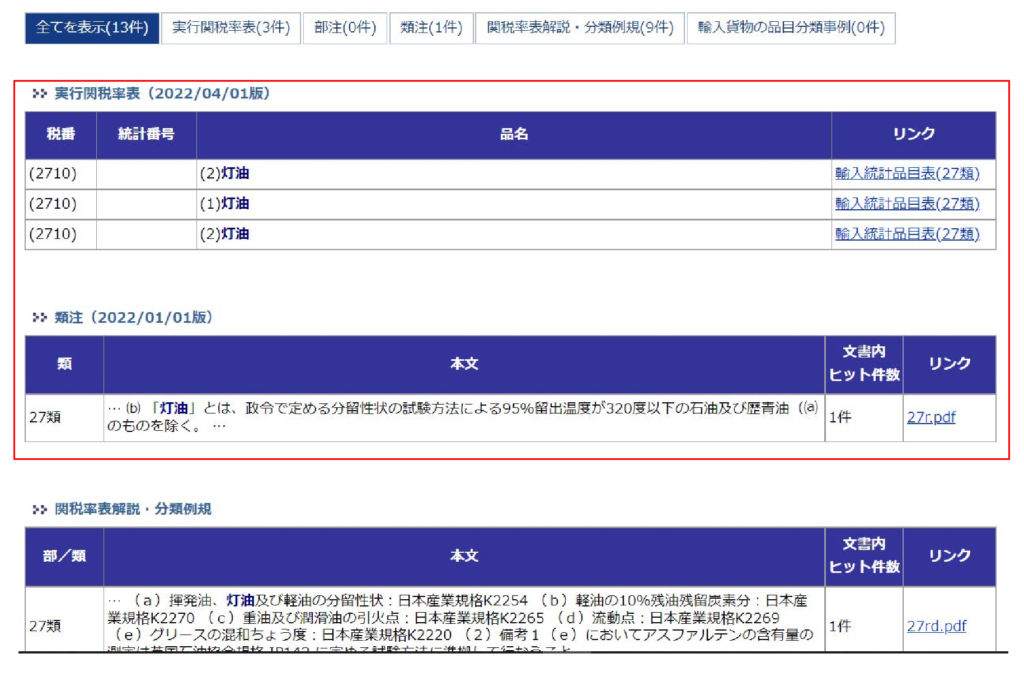Click the arrow icon beside 関税率表解説・分類例規 heading
This screenshot has height=677, width=1024.
click(x=40, y=510)
